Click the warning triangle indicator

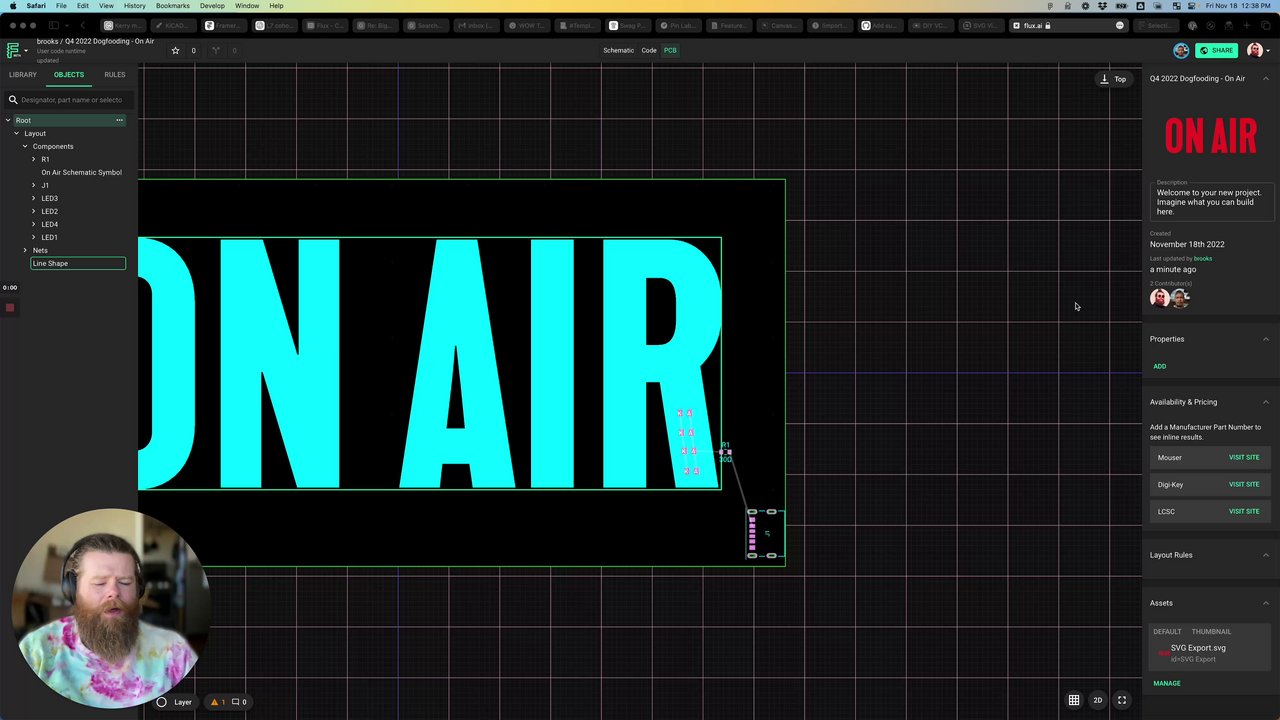213,702
